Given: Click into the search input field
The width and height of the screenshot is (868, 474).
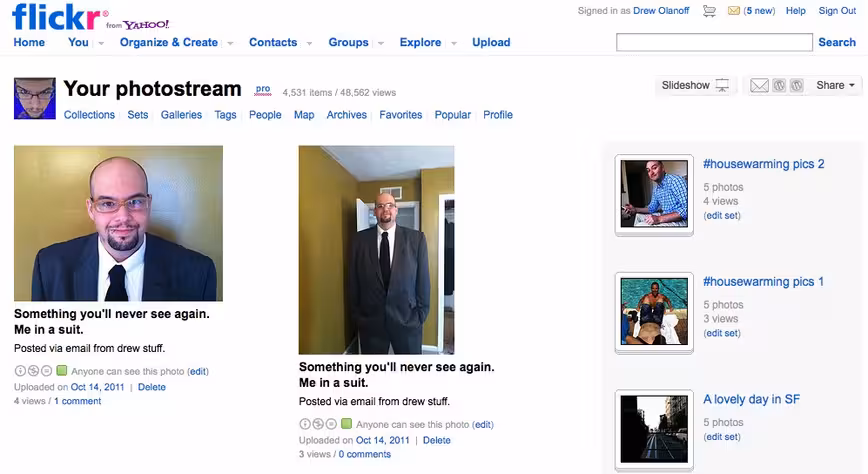Looking at the screenshot, I should [714, 42].
